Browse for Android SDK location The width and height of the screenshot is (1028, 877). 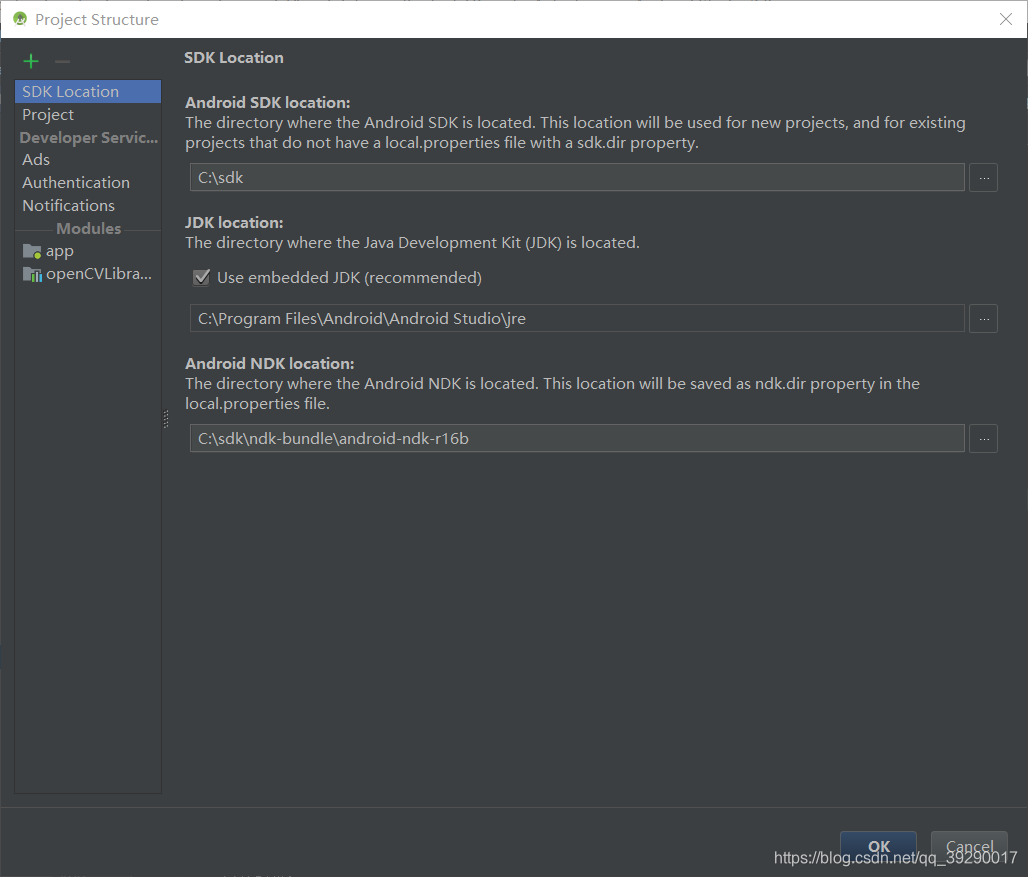983,178
